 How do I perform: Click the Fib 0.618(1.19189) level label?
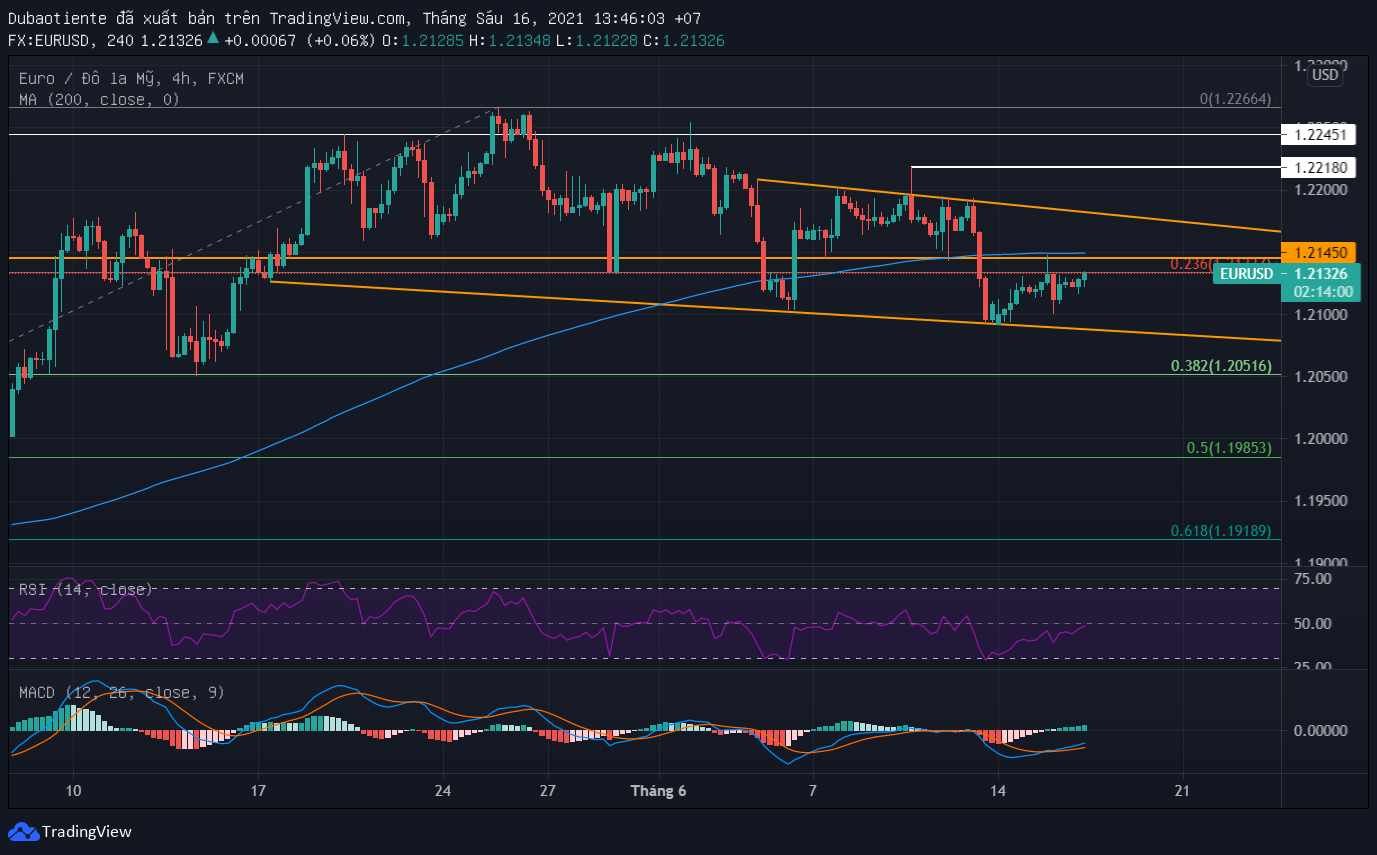point(1221,530)
